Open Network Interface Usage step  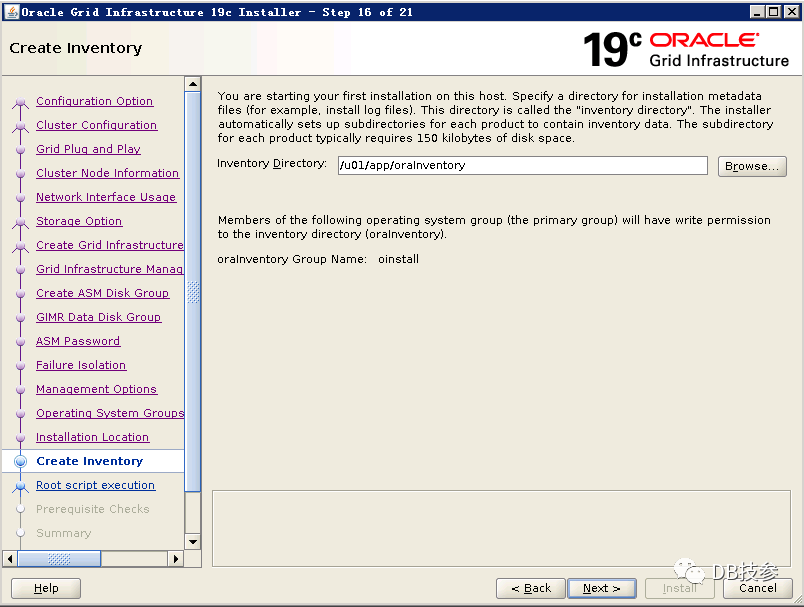click(x=105, y=197)
